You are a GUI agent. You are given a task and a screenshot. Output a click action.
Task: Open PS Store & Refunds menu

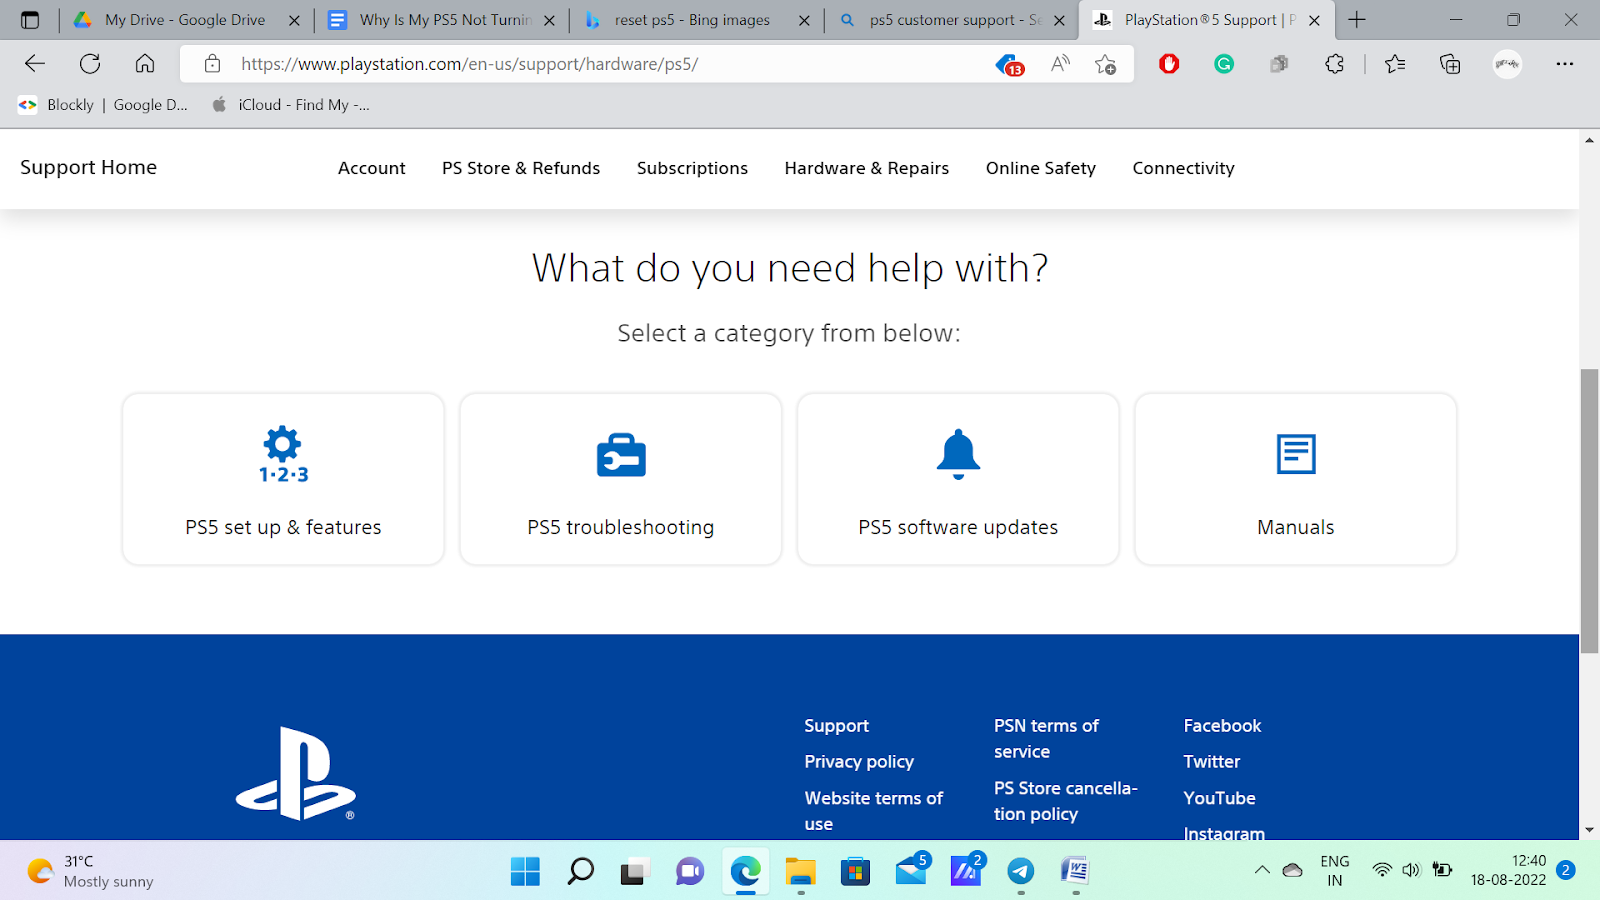[521, 168]
